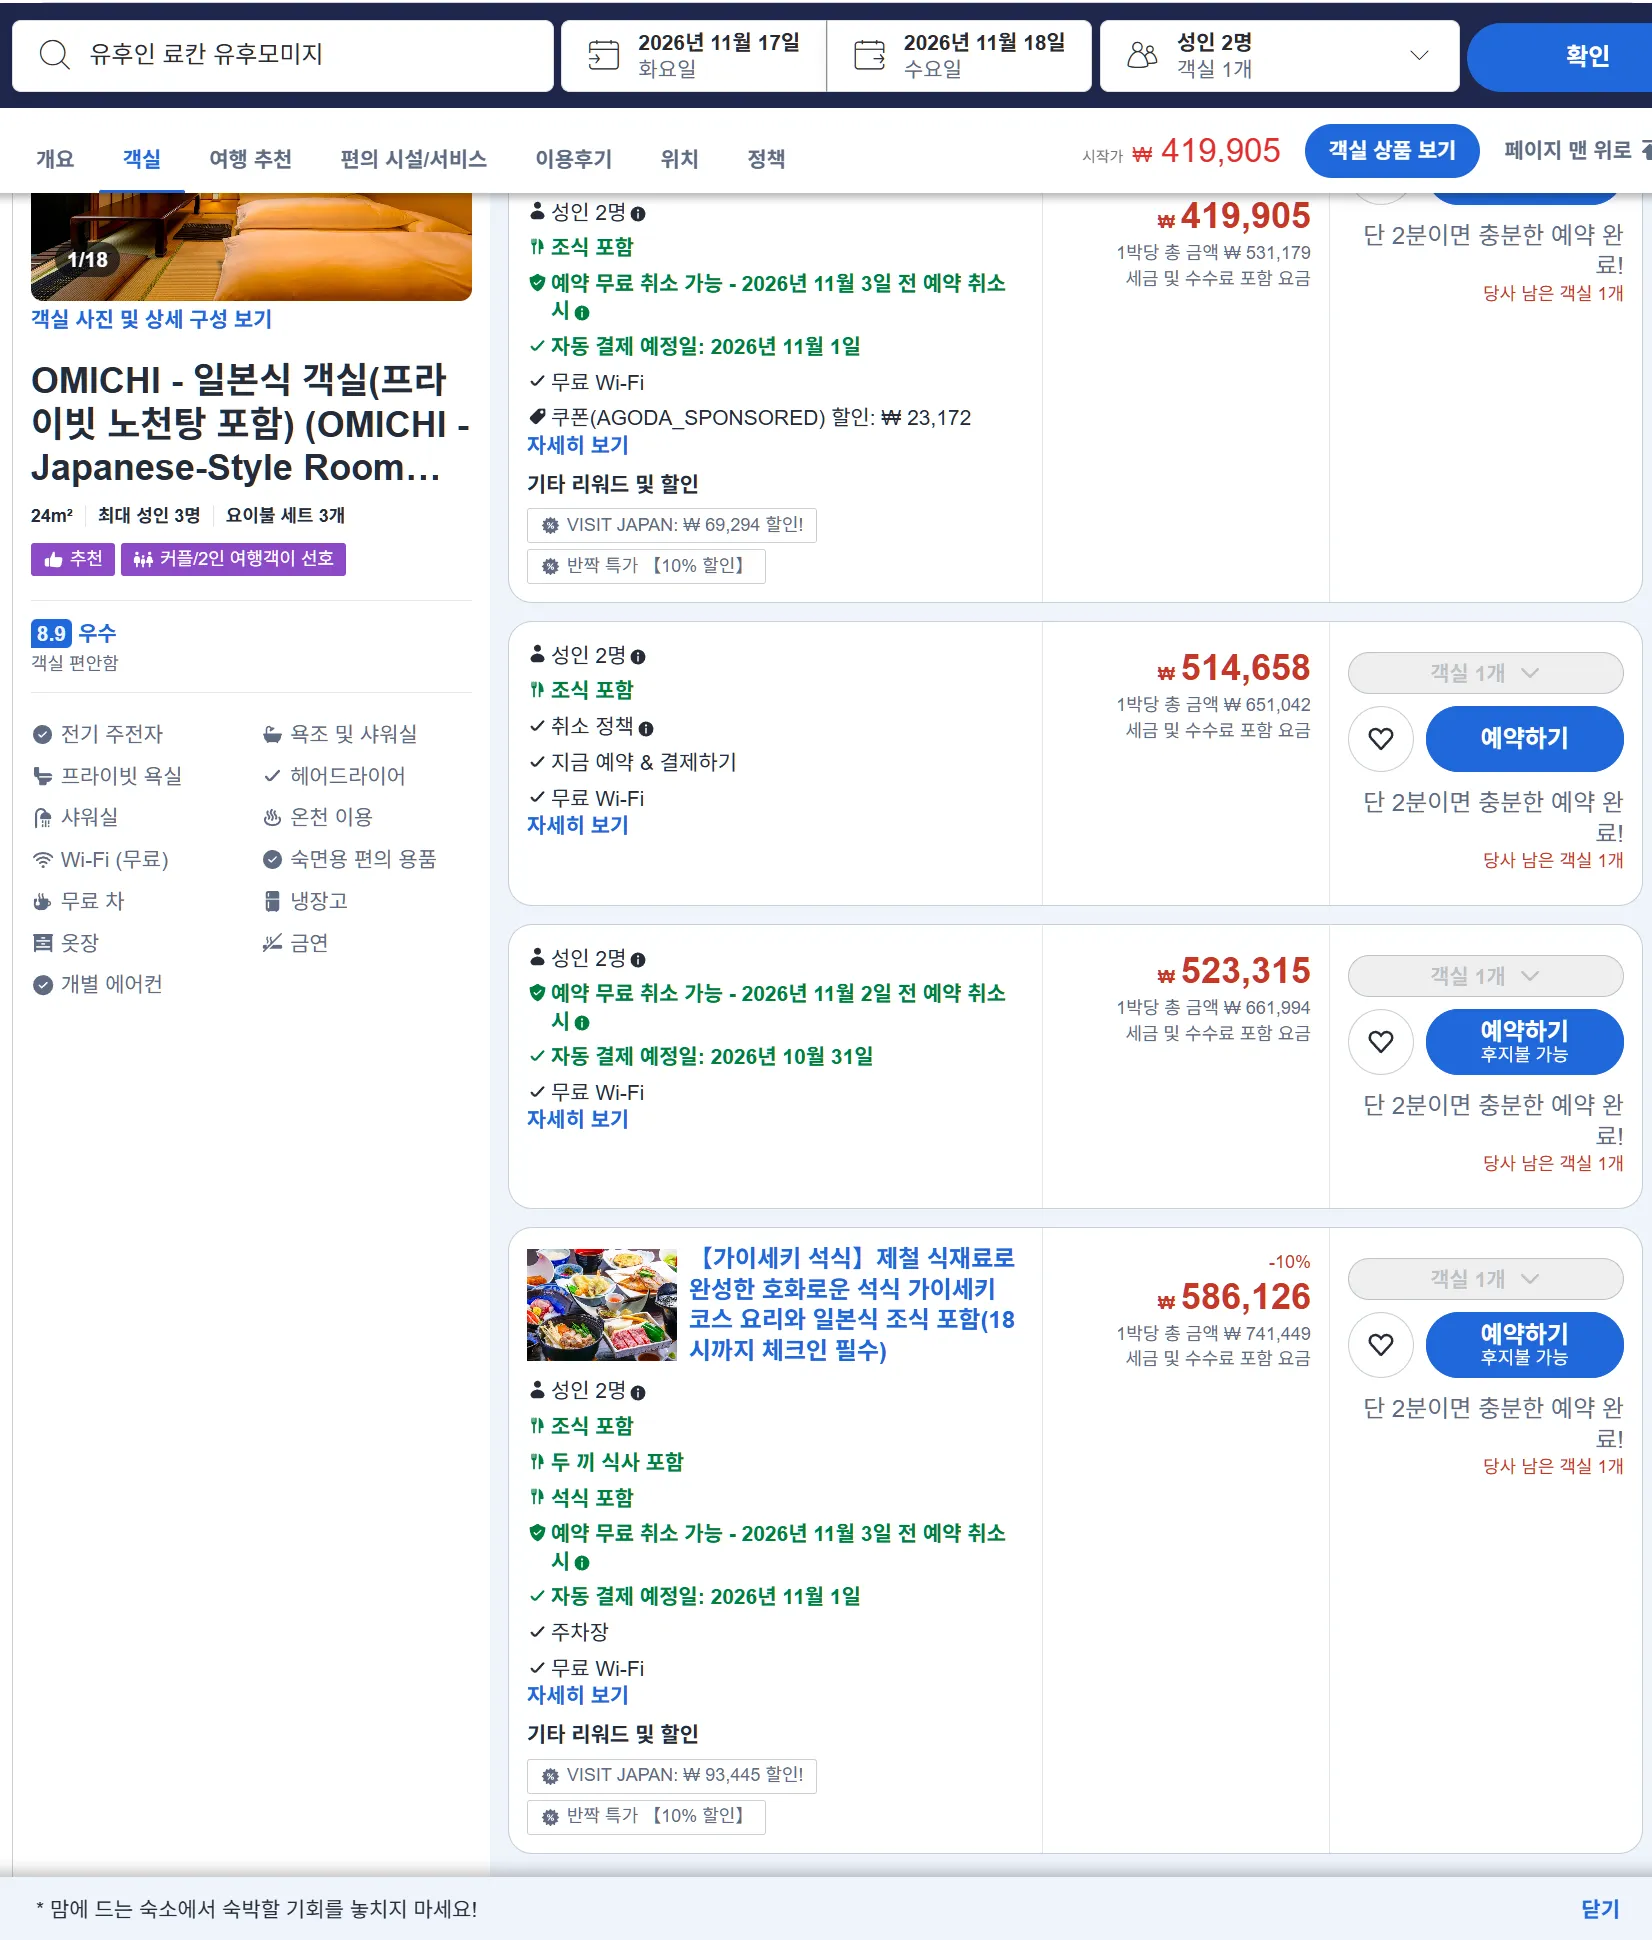Open the room photo thumbnail 1/18
The width and height of the screenshot is (1652, 1940).
click(x=251, y=247)
